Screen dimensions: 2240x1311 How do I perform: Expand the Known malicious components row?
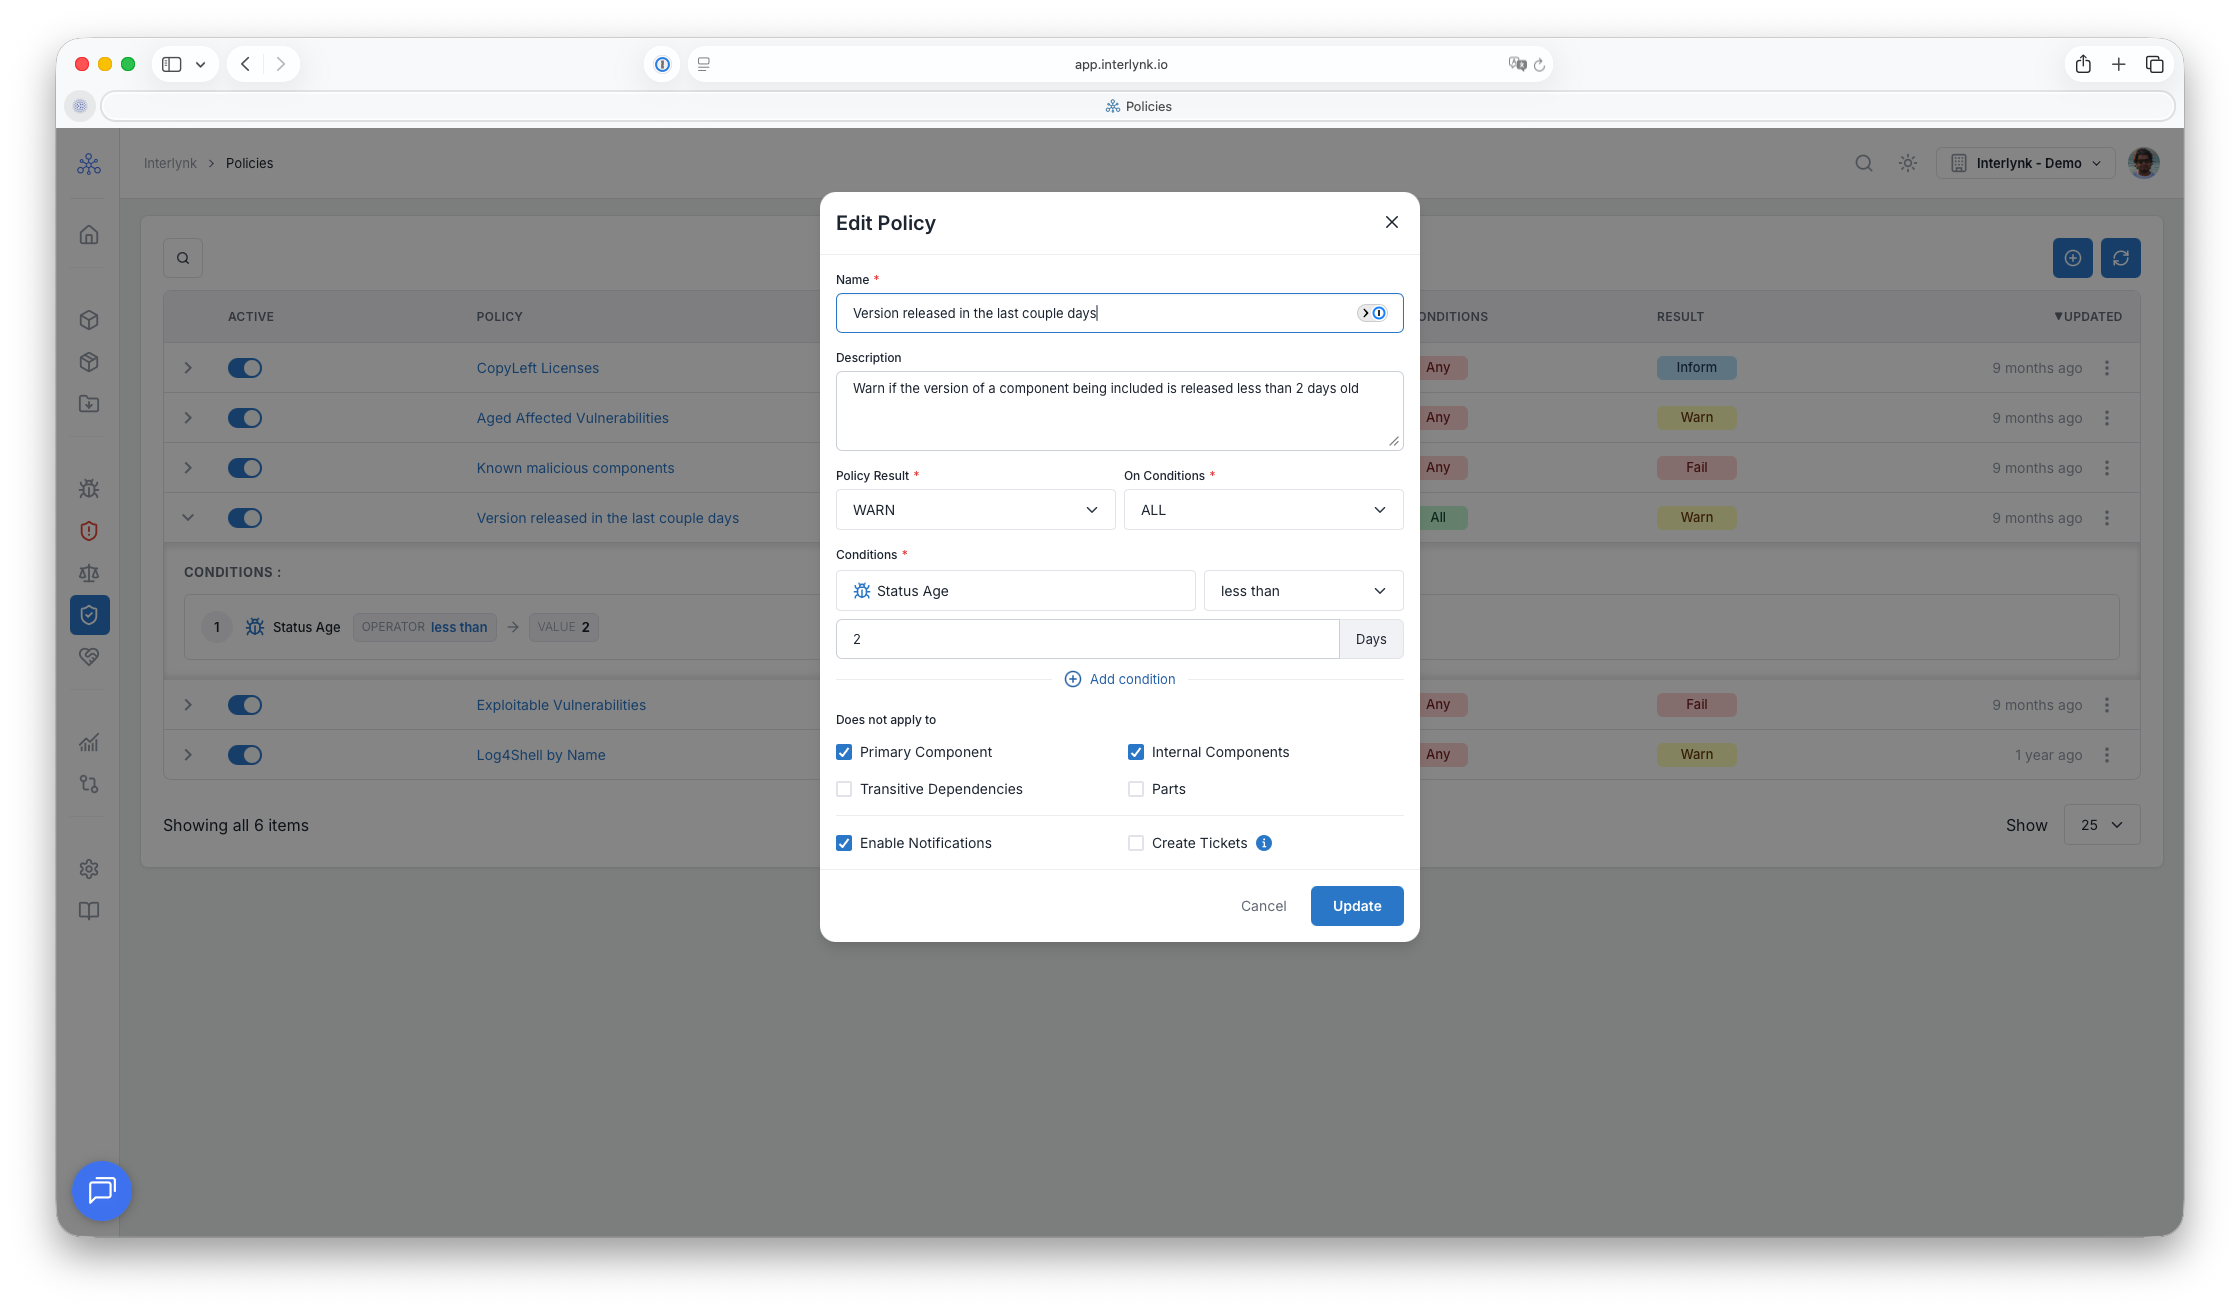[188, 468]
